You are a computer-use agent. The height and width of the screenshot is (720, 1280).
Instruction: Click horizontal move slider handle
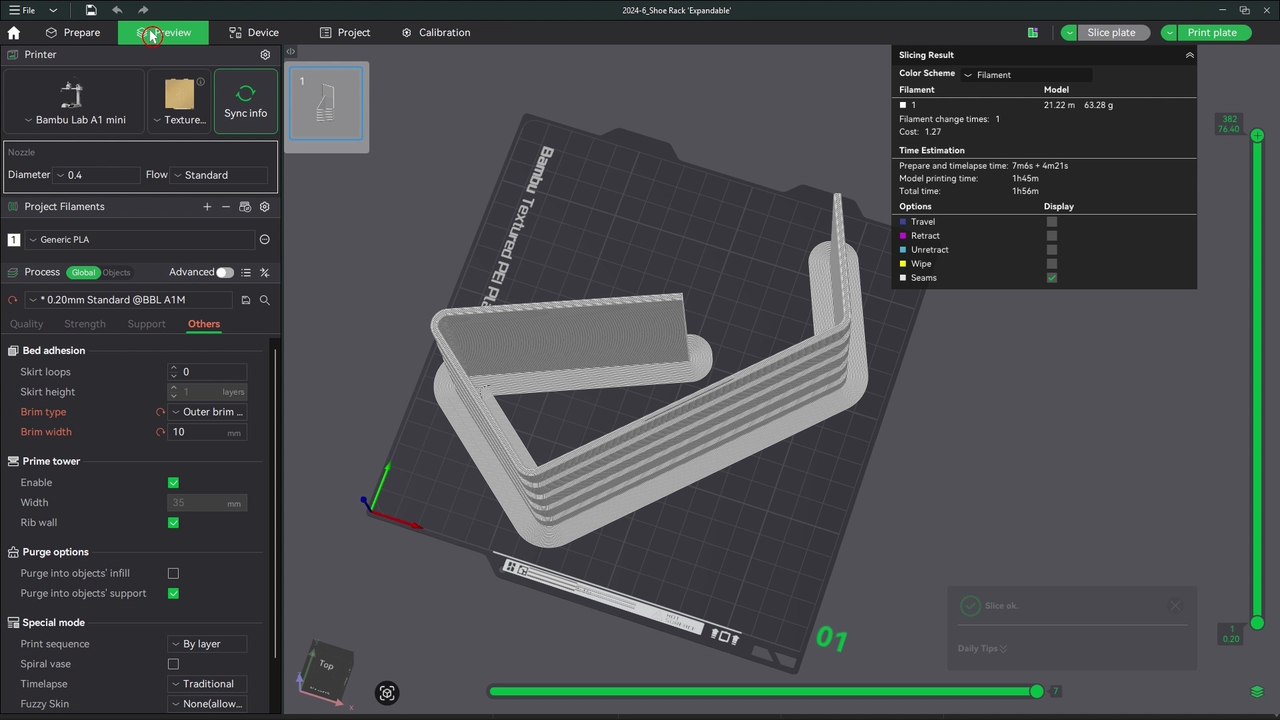pos(1037,691)
